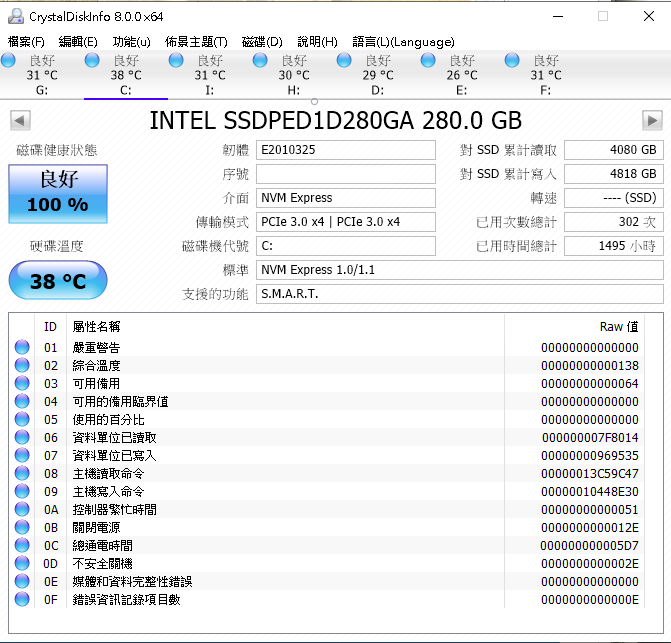Viewport: 671px width, 643px height.
Task: Click the status orb for drive E:
Action: click(428, 60)
